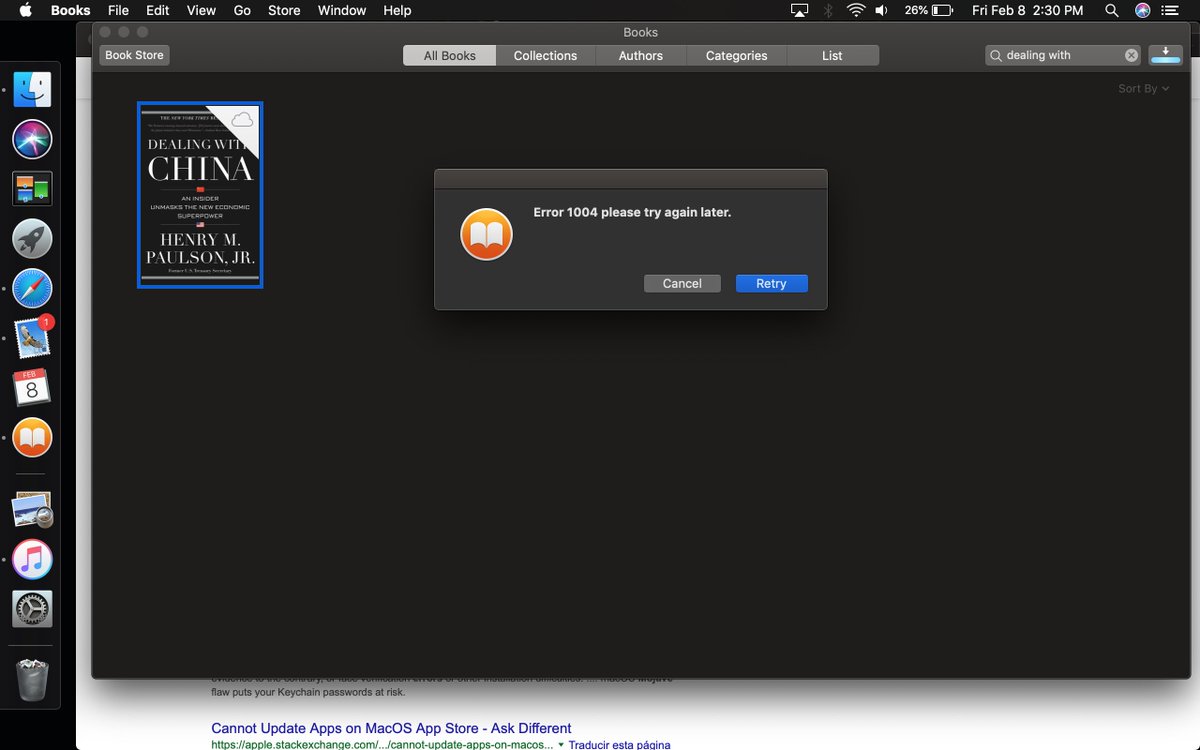Open System Preferences from the dock
Image resolution: width=1200 pixels, height=750 pixels.
click(32, 609)
